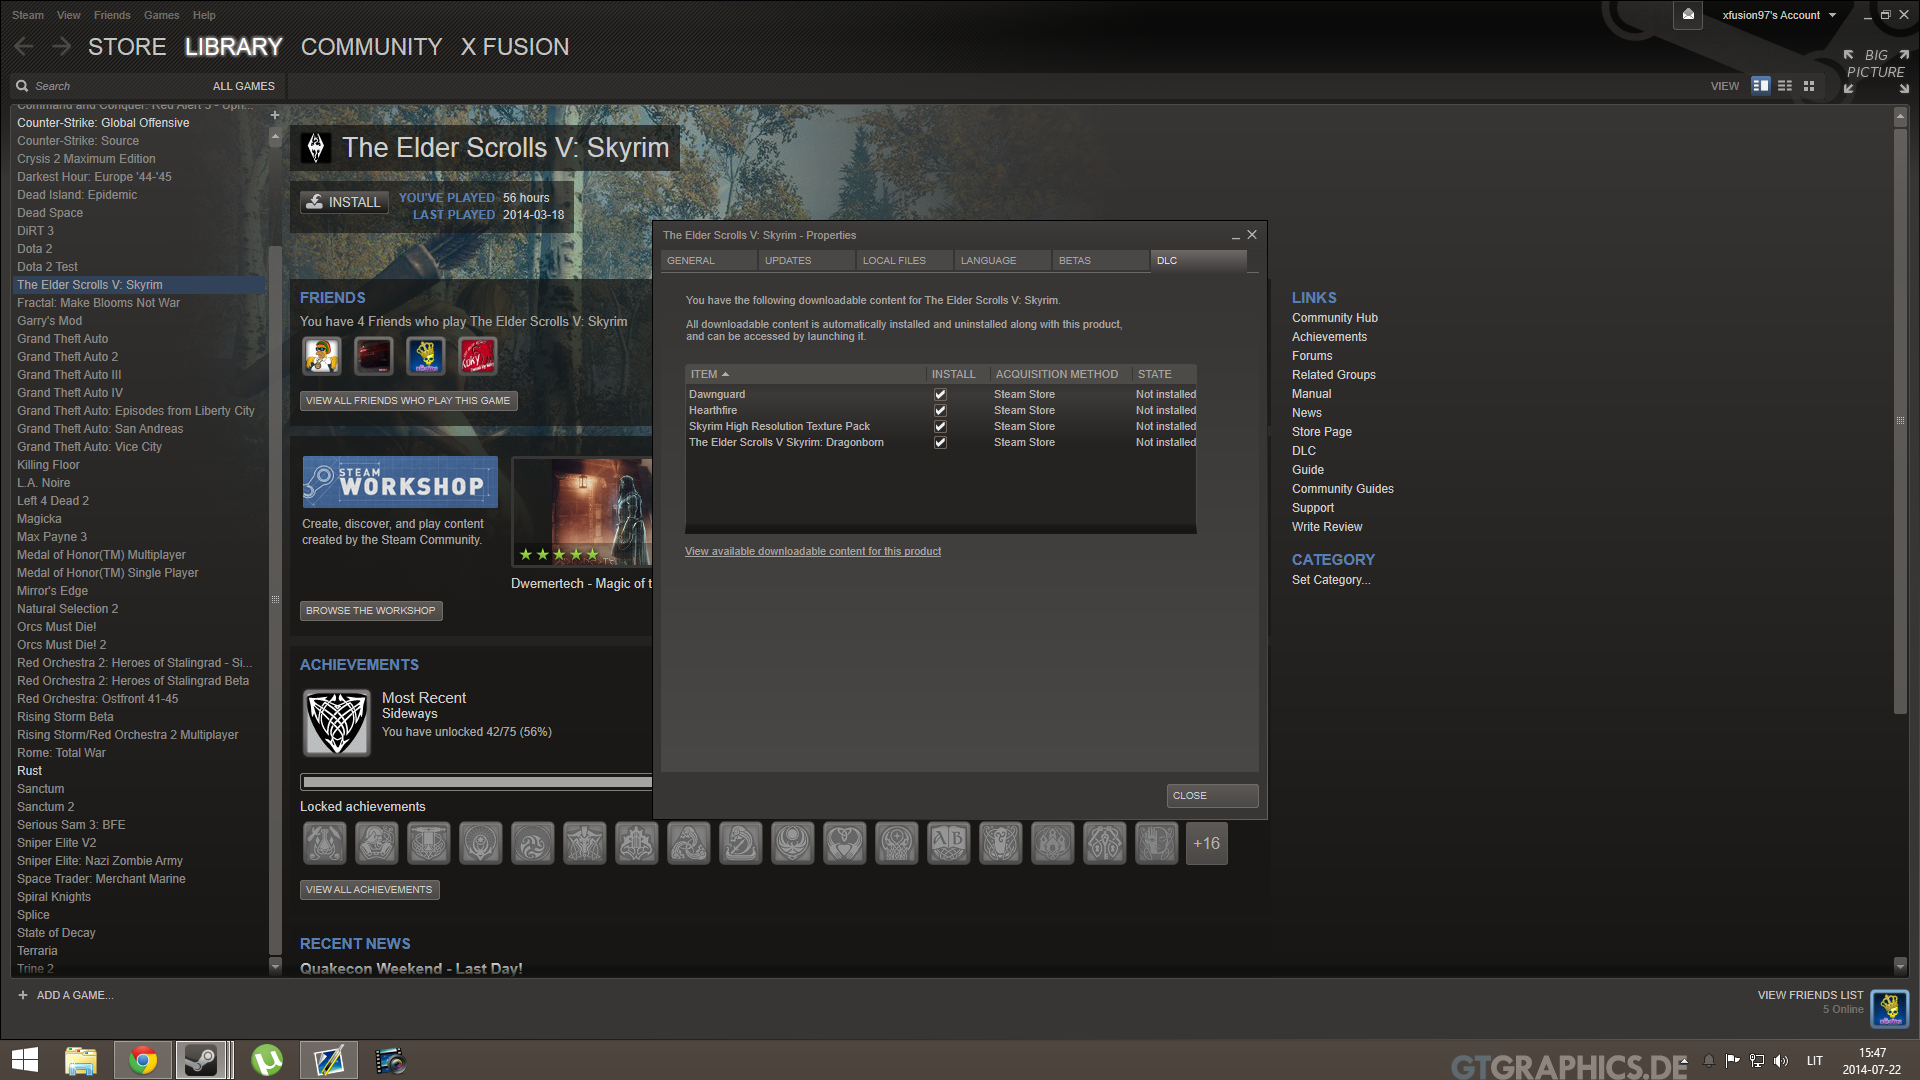Switch to grid view icon
Image resolution: width=1920 pixels, height=1080 pixels.
(1809, 86)
